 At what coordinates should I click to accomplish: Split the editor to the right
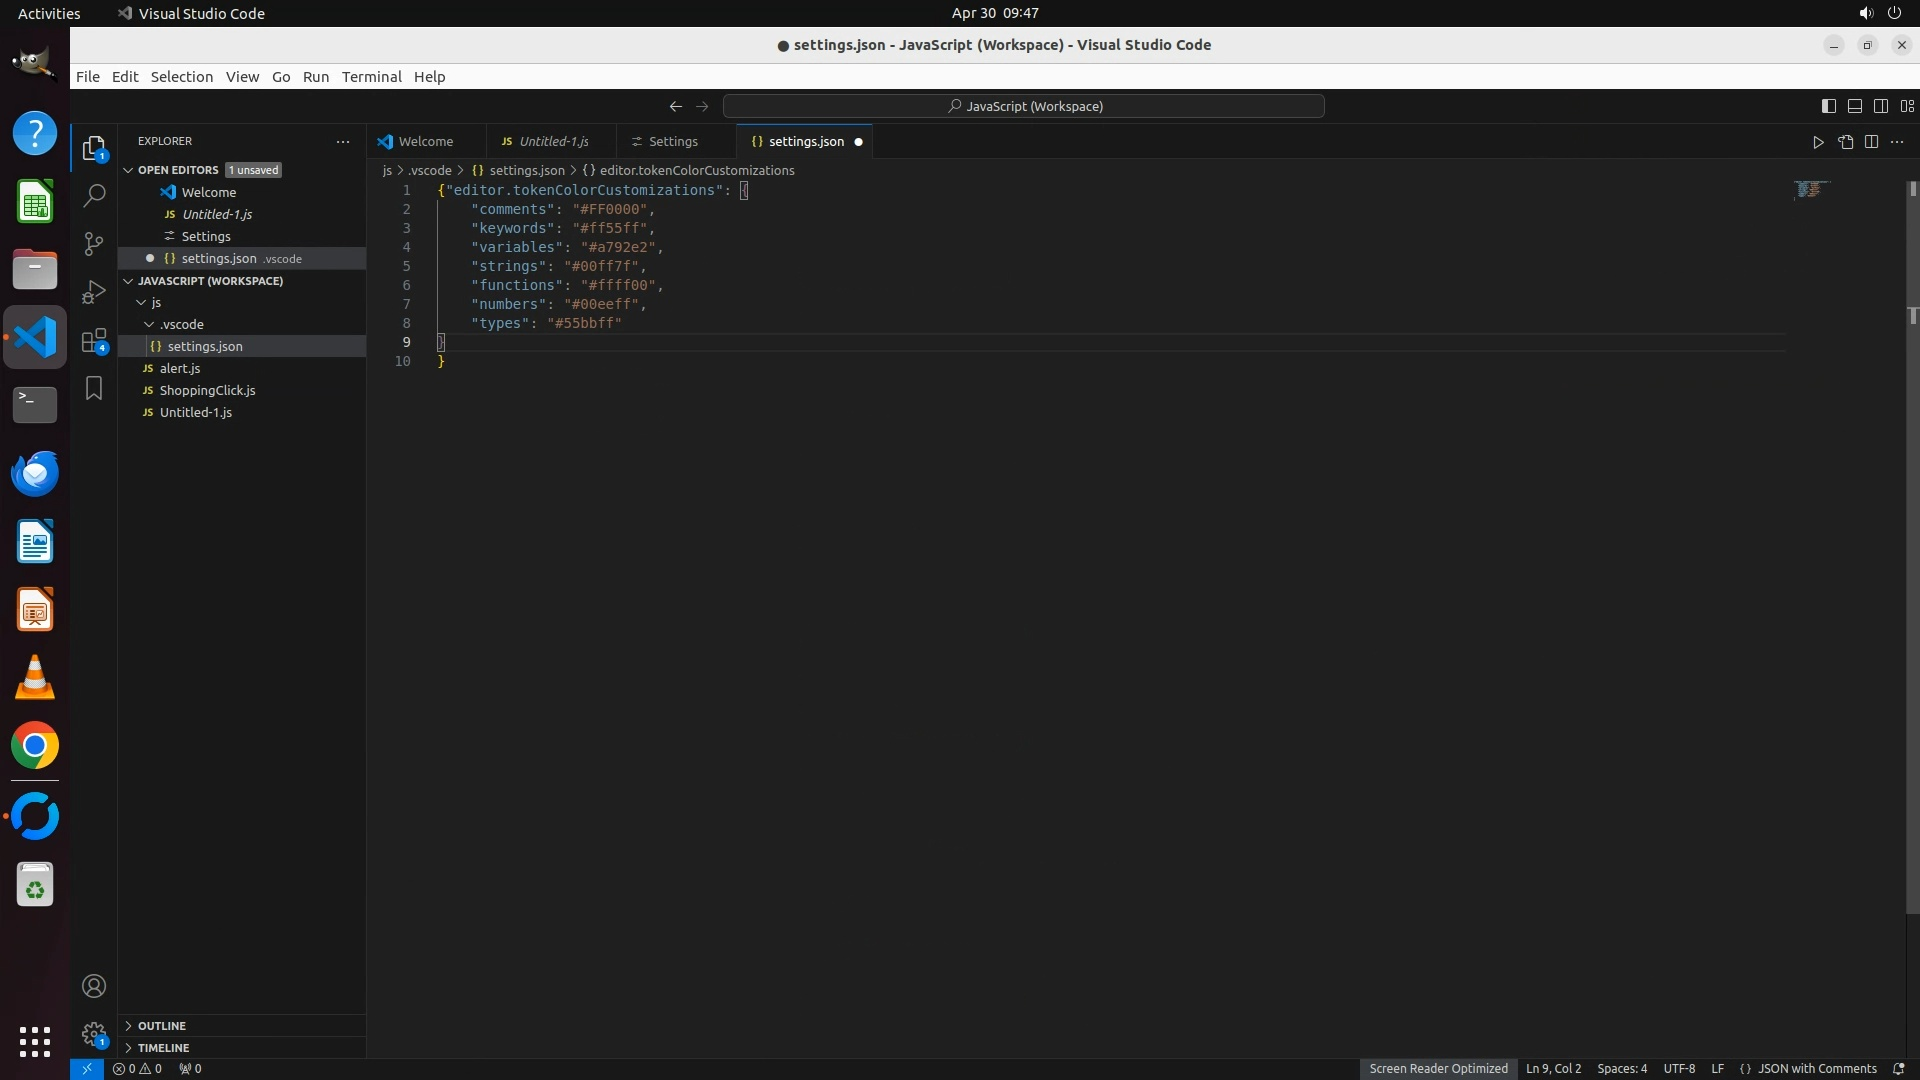tap(1871, 142)
